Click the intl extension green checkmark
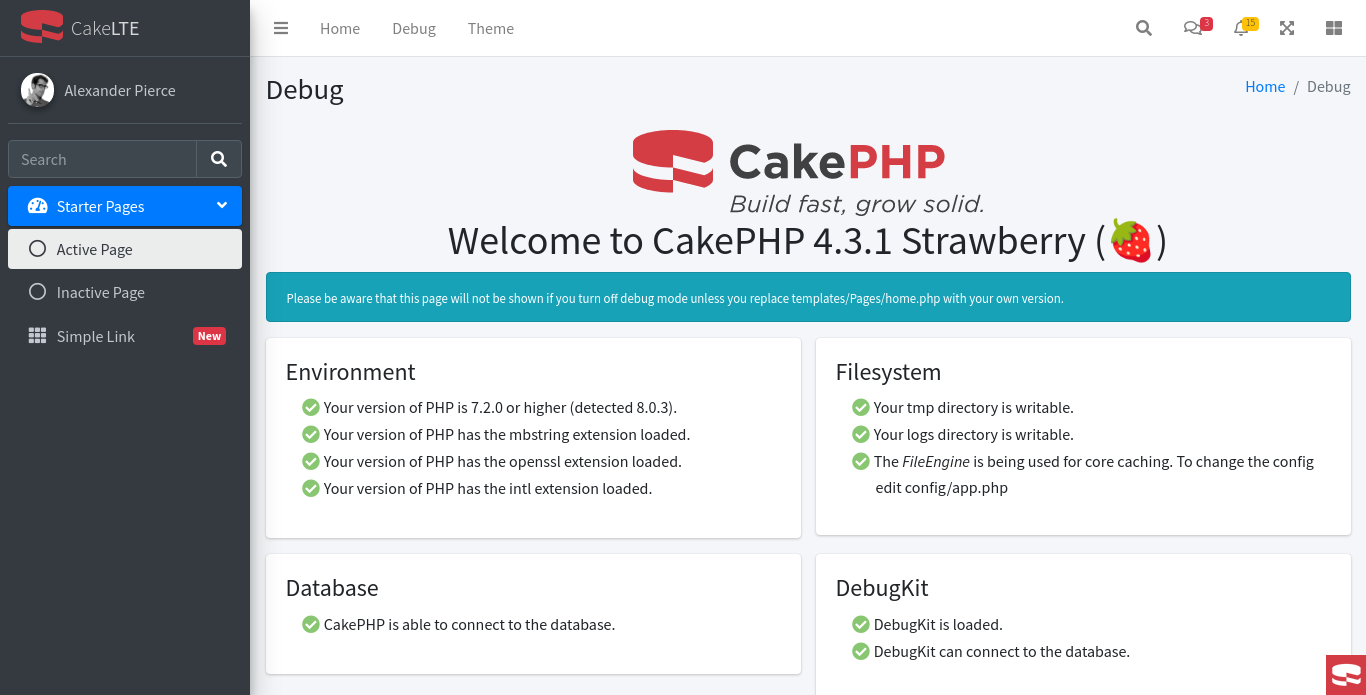The height and width of the screenshot is (695, 1366). click(310, 488)
